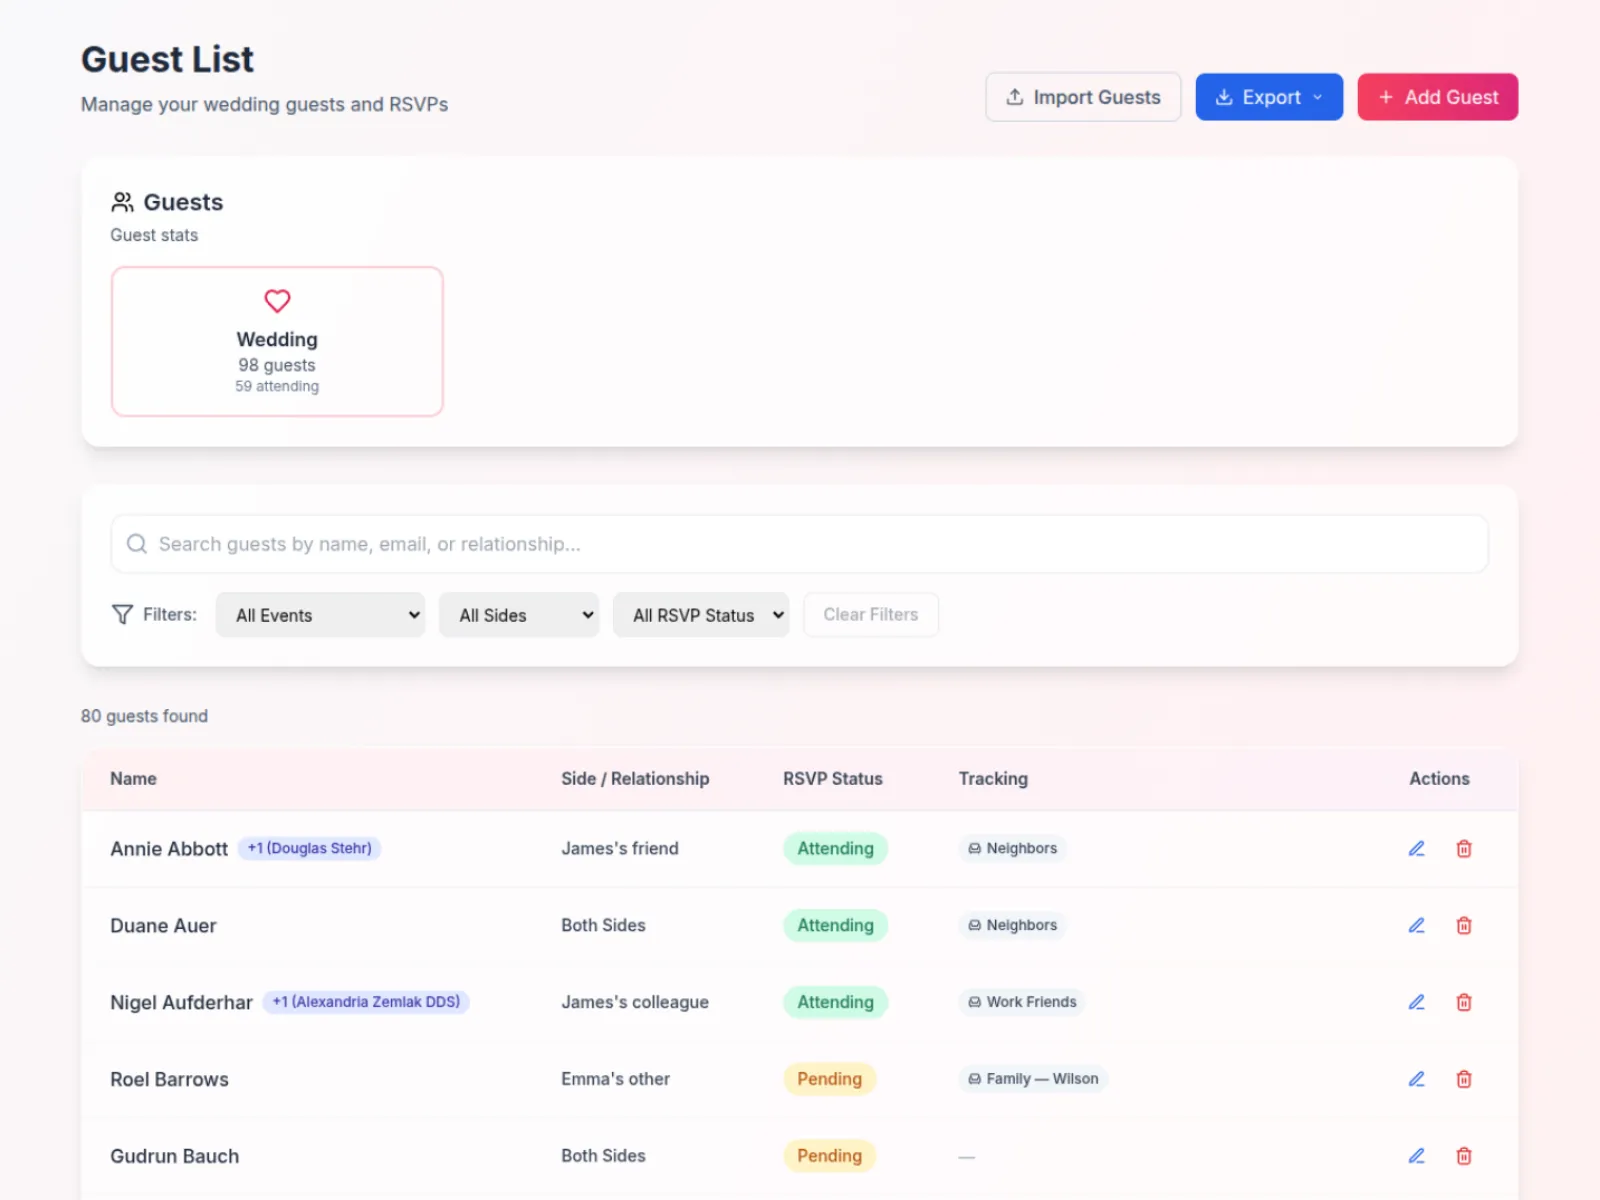Screen dimensions: 1600x1200
Task: Delete Duane Auer from guest list
Action: 1464,926
